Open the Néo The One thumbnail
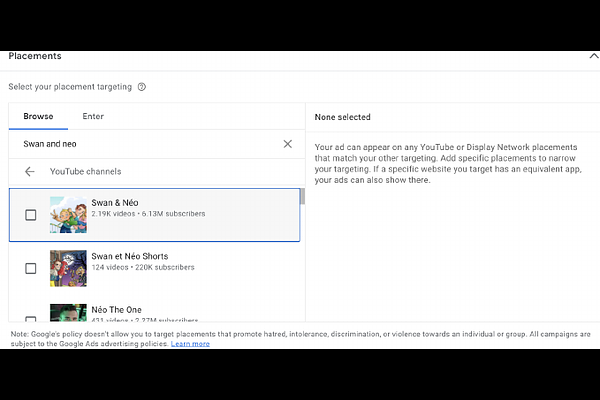Screen dimensions: 600x400 tap(68, 313)
